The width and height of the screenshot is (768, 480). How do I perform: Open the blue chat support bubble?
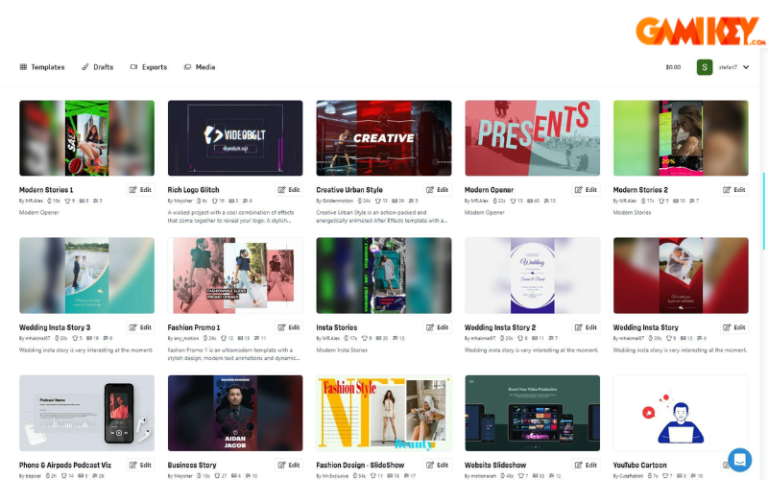(739, 459)
